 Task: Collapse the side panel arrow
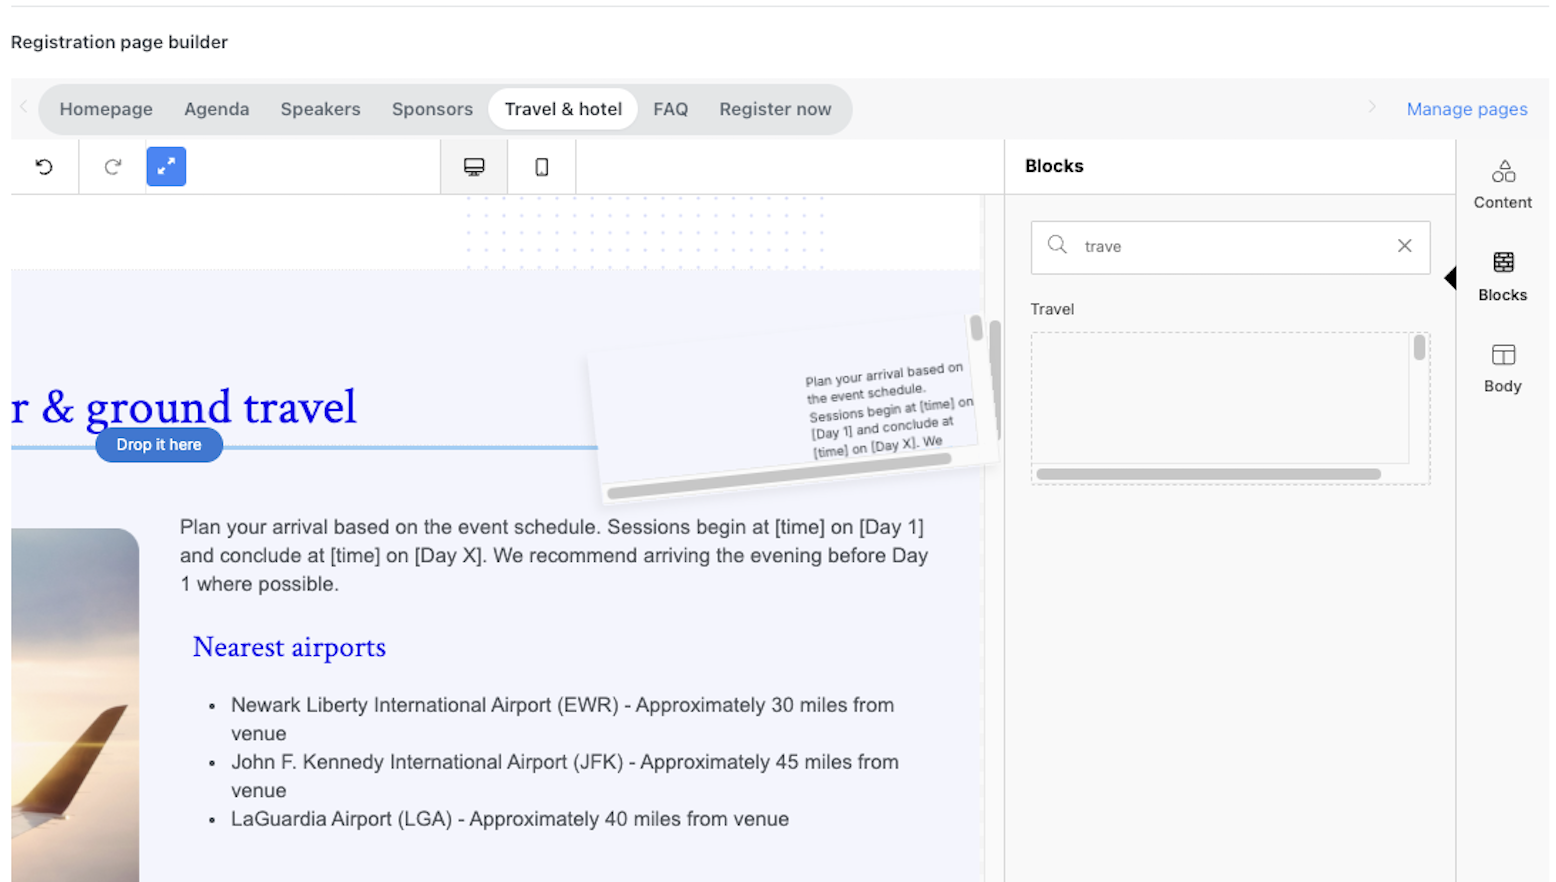(1450, 279)
